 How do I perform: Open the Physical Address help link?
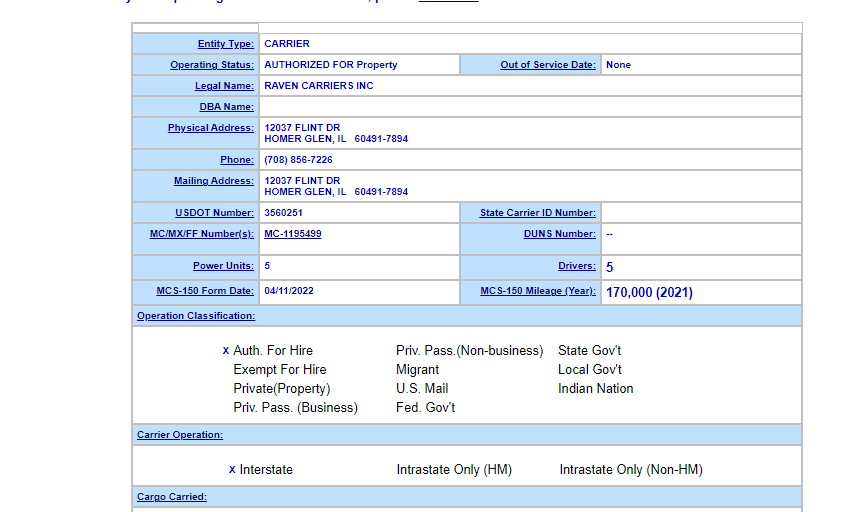211,127
